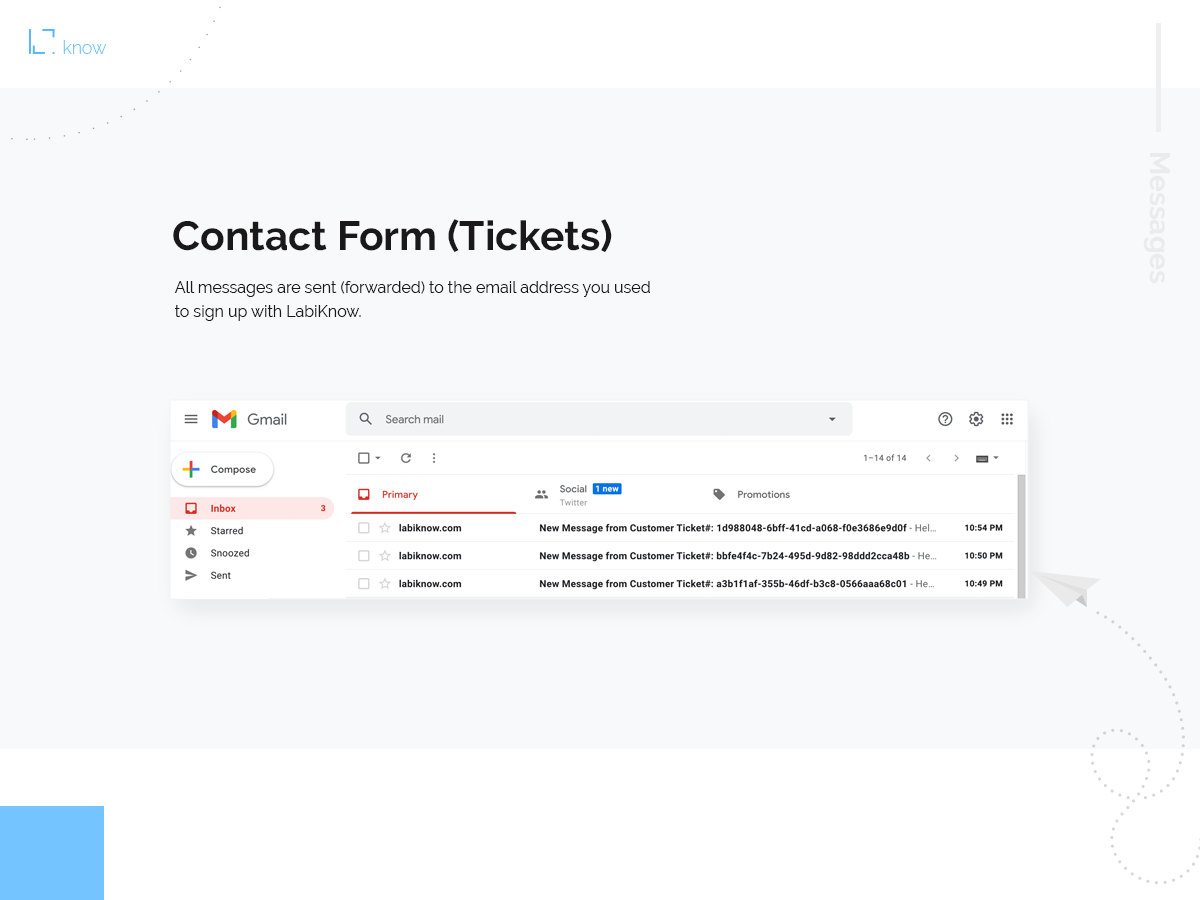1200x900 pixels.
Task: Check the box for the 10:50 PM email
Action: click(364, 556)
